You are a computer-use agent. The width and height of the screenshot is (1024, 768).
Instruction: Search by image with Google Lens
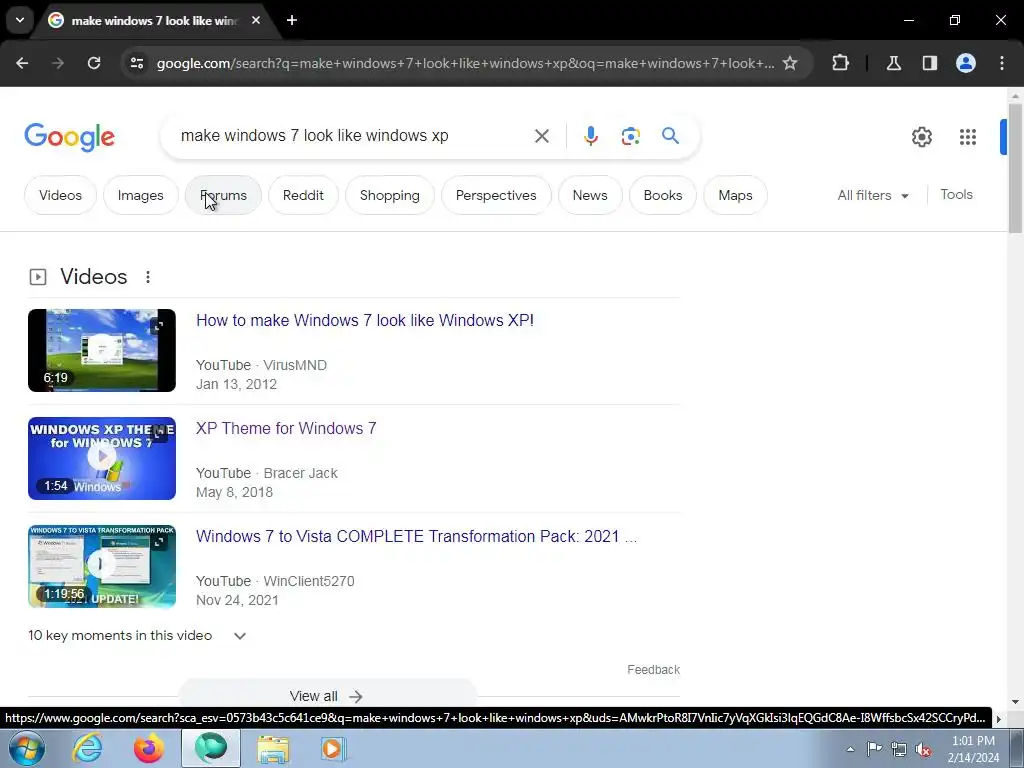point(630,136)
